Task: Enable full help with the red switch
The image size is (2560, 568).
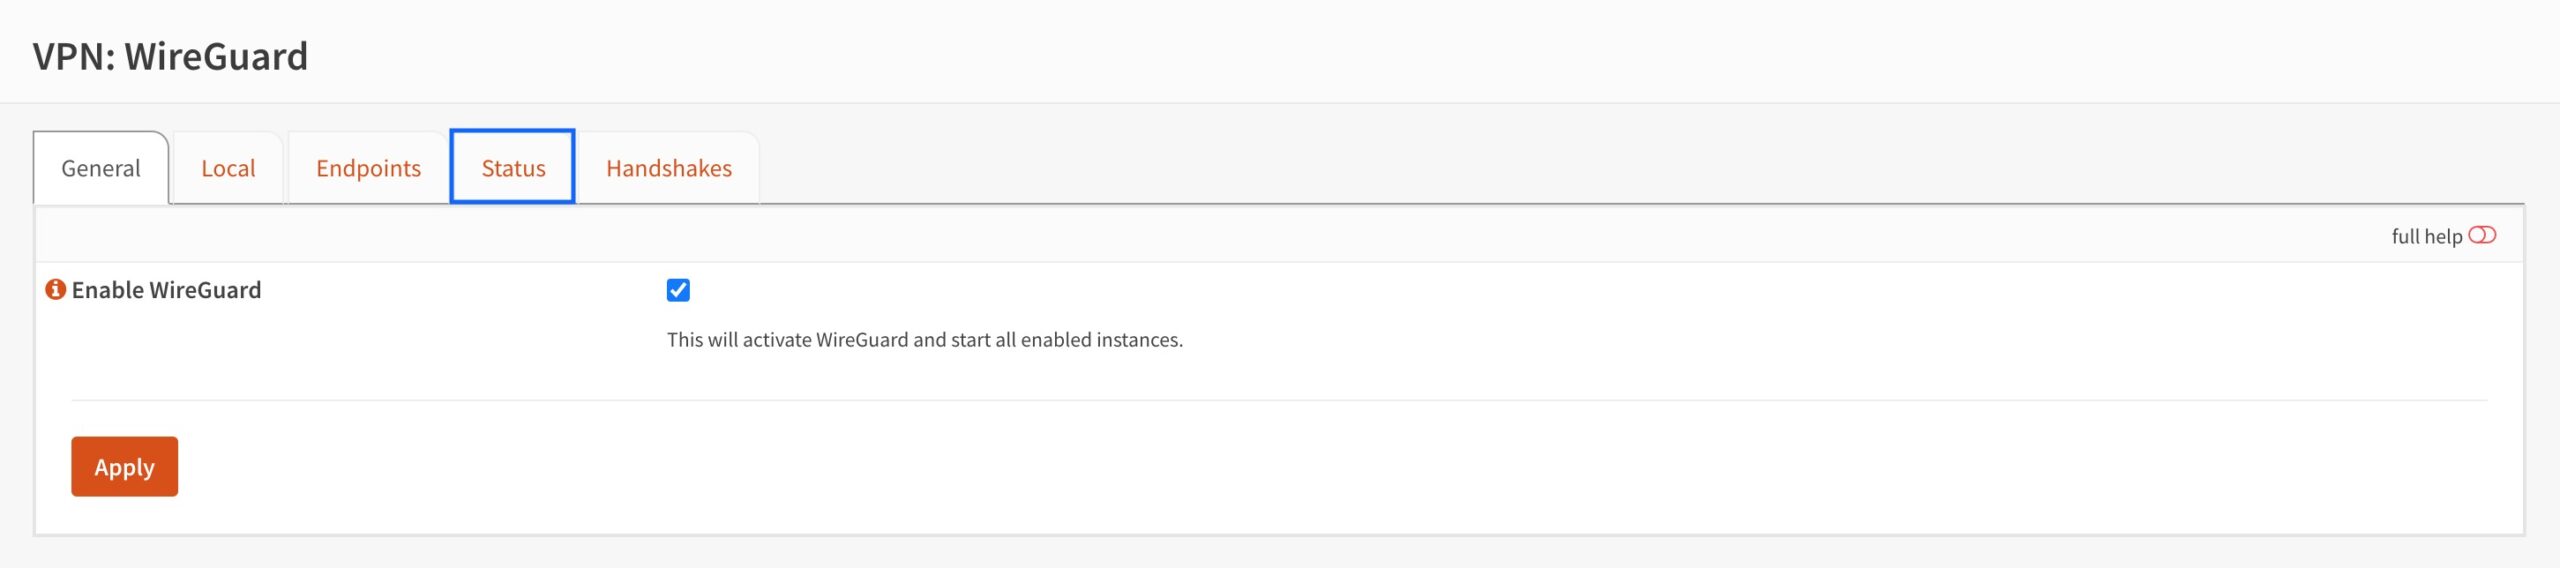Action: click(2482, 235)
